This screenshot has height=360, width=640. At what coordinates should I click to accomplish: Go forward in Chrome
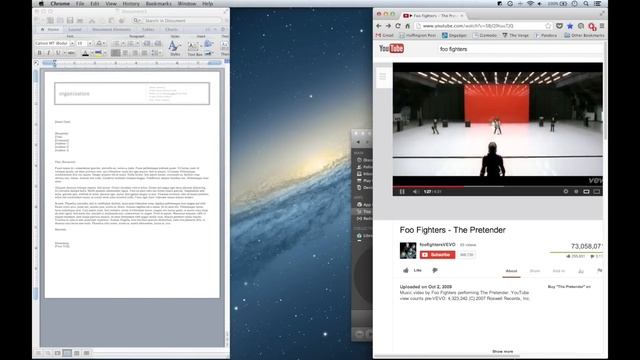(x=388, y=26)
